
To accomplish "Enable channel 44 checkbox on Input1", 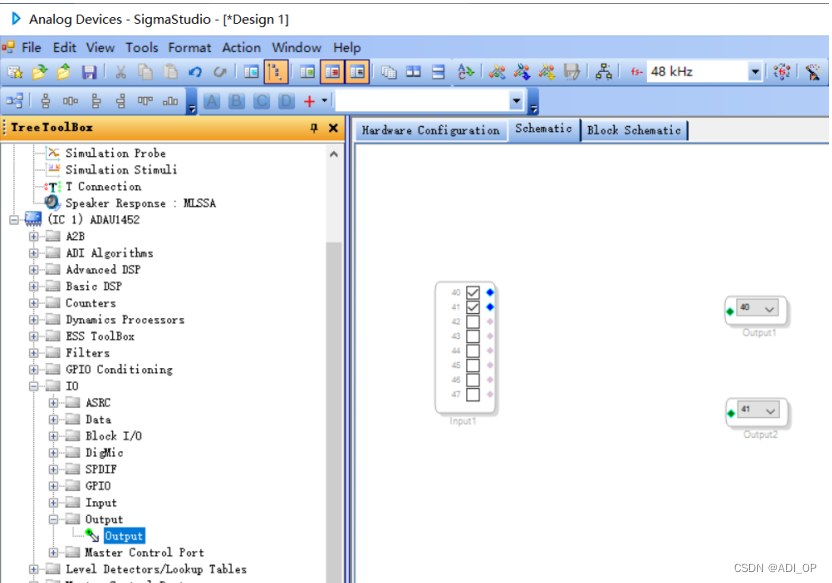I will click(473, 351).
